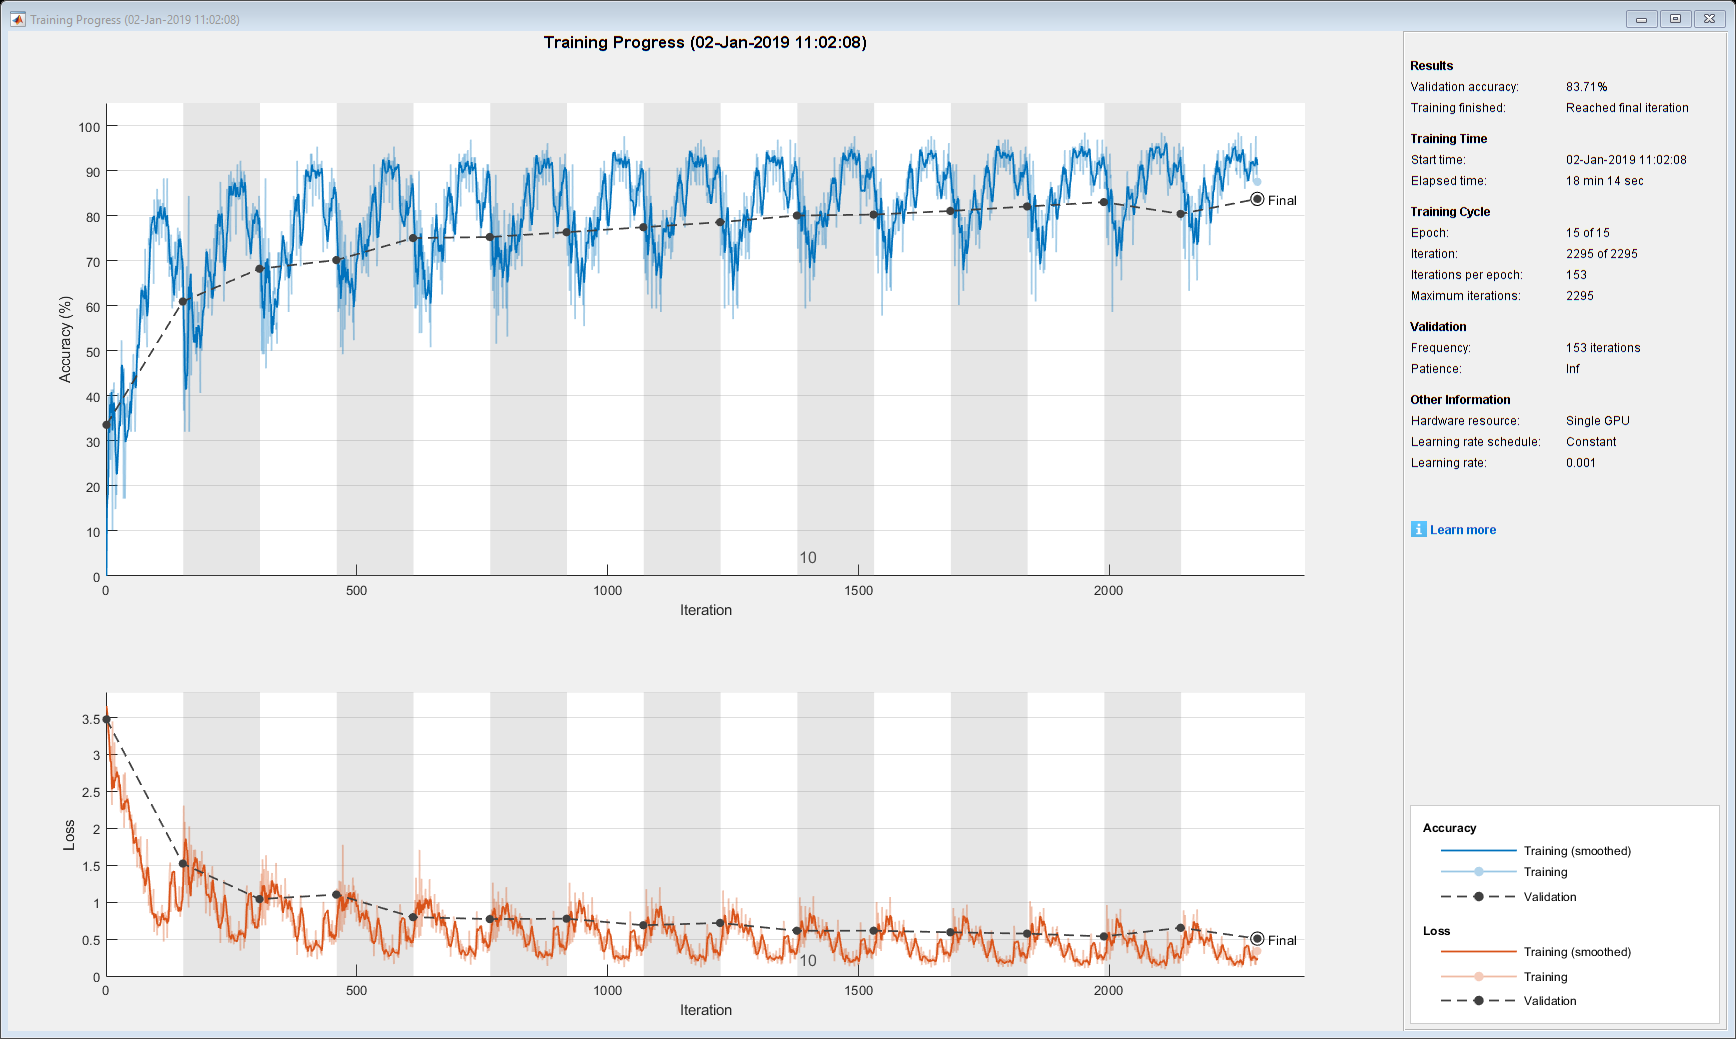Click the 'Loss' y-axis label
The height and width of the screenshot is (1039, 1736).
coord(69,836)
